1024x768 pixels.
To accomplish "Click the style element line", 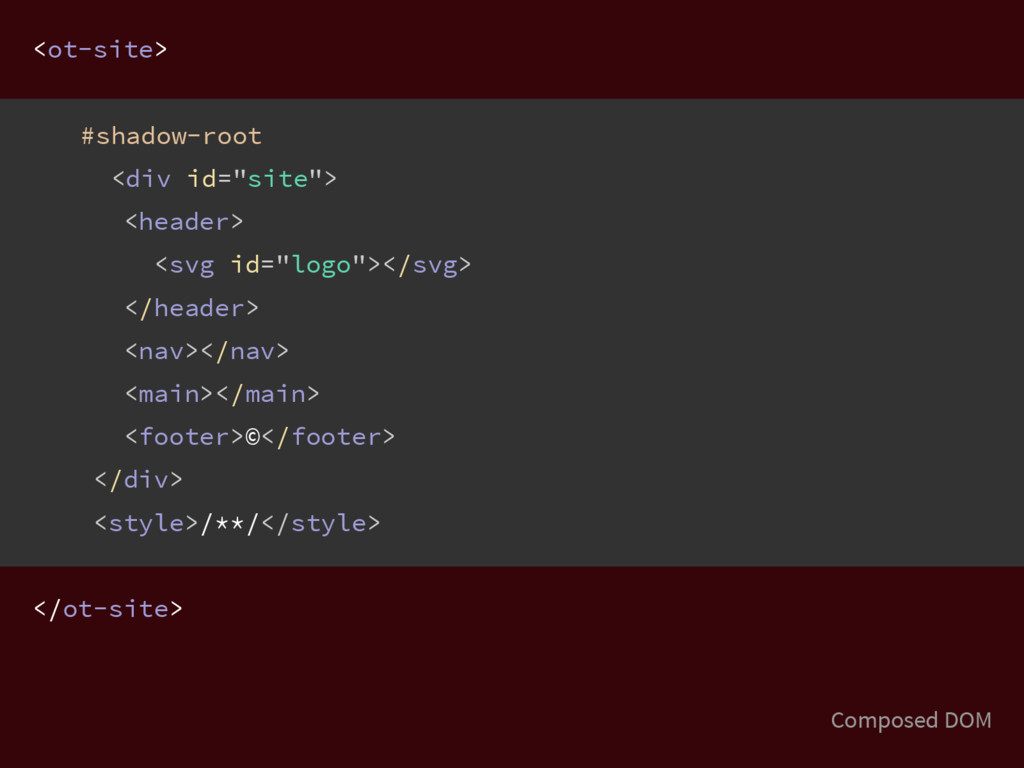I will coord(237,522).
